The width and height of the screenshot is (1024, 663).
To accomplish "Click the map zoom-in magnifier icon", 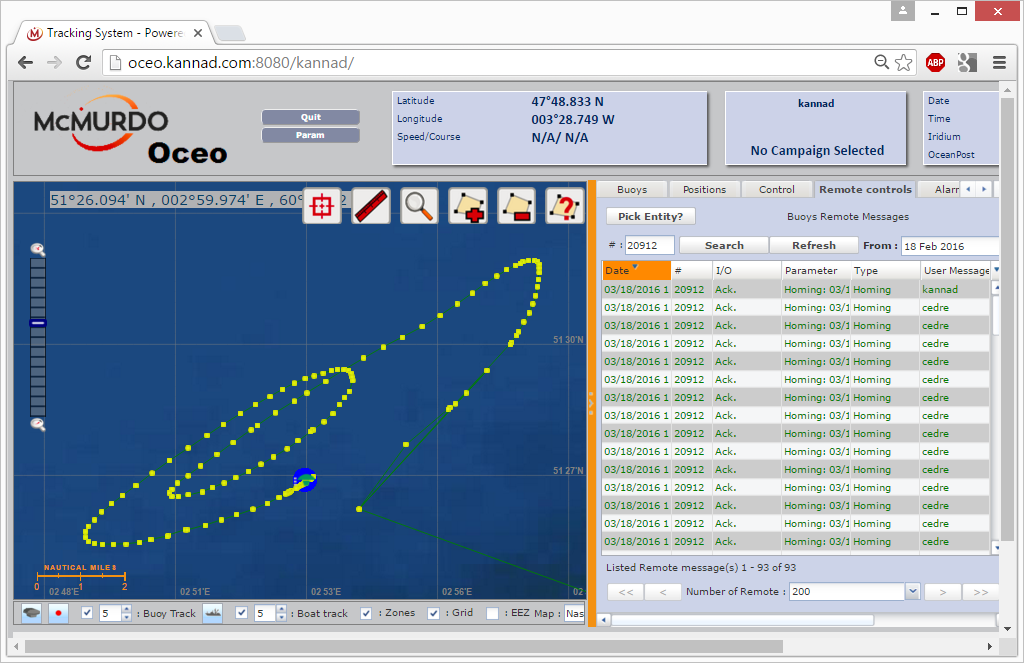I will coord(38,249).
